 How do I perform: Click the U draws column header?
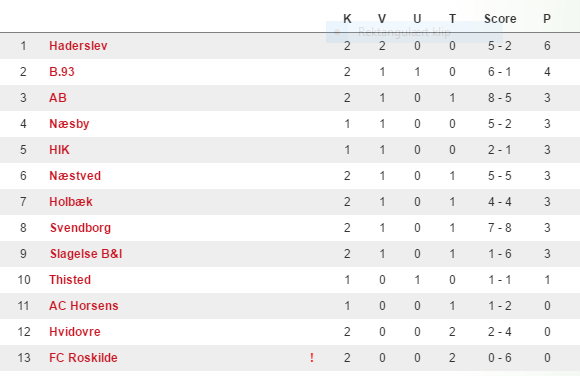(417, 19)
